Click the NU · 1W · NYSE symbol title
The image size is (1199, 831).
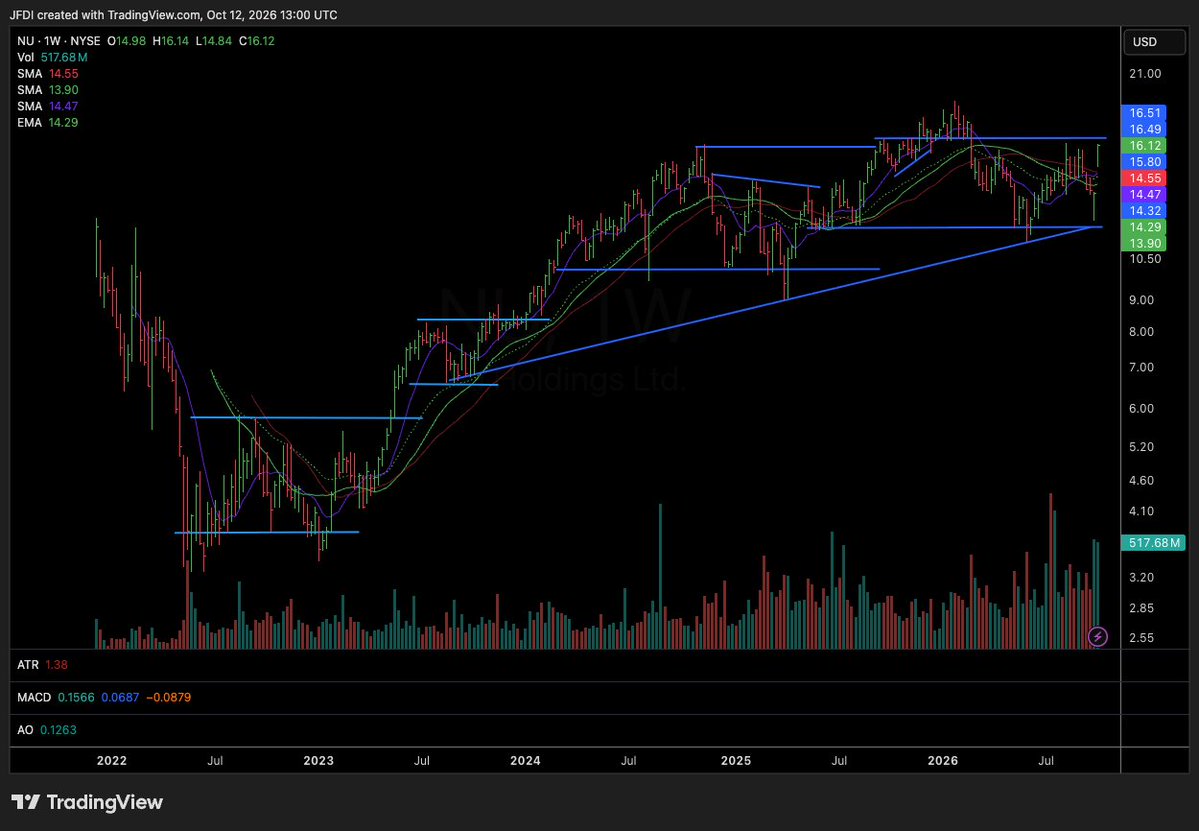59,41
